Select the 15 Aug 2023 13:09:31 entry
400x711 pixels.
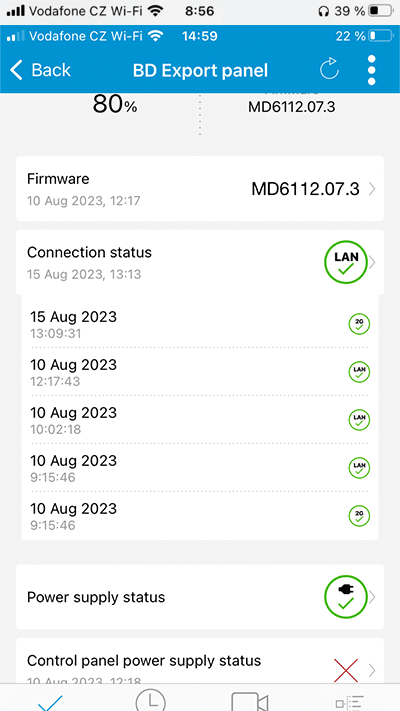coord(200,324)
